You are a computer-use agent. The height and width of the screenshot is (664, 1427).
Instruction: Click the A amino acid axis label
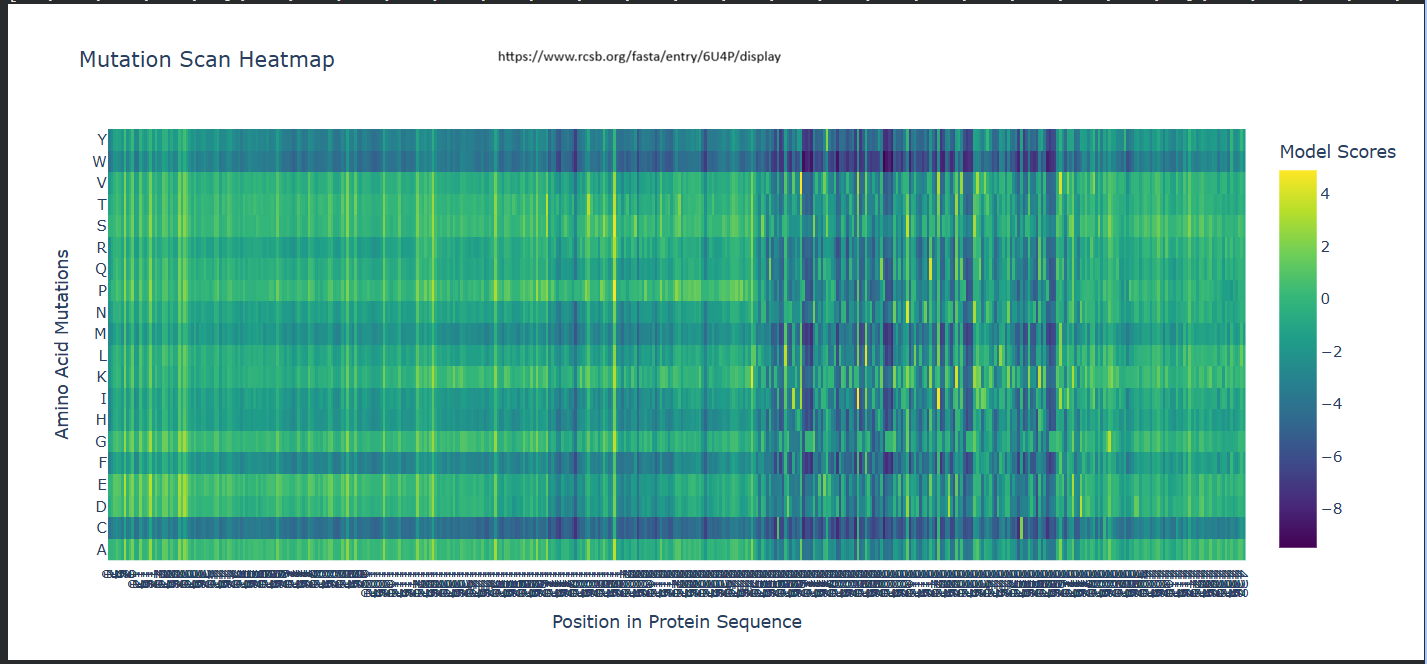click(x=101, y=550)
